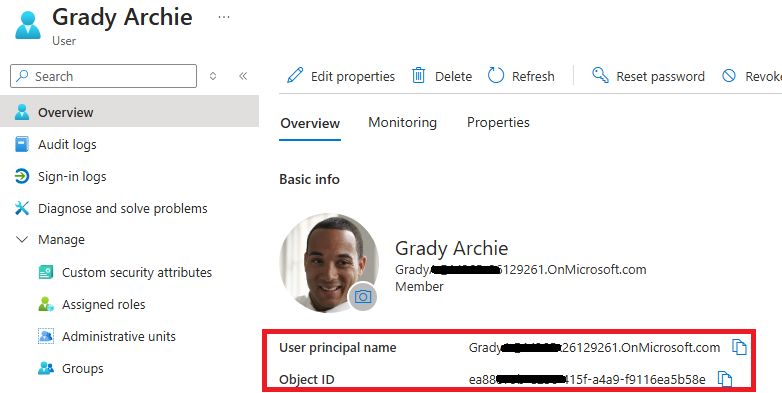The width and height of the screenshot is (782, 393).
Task: Click the User principal name label
Action: click(338, 348)
